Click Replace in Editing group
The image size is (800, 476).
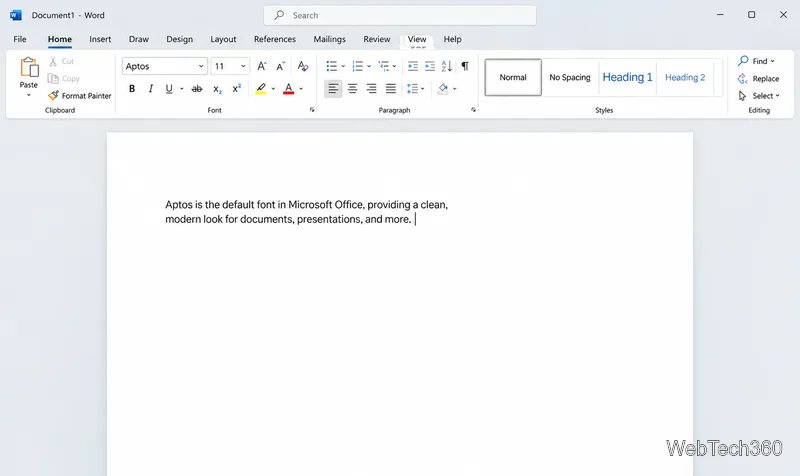point(759,79)
